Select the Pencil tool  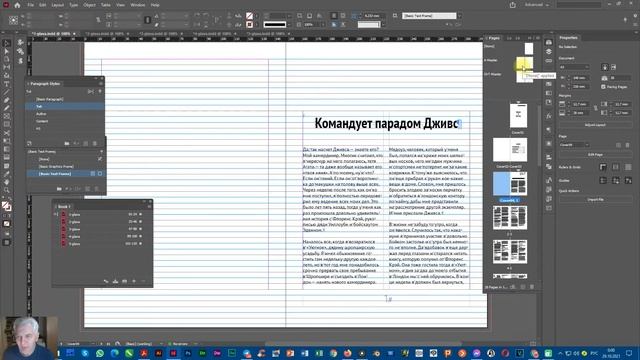coord(7,108)
